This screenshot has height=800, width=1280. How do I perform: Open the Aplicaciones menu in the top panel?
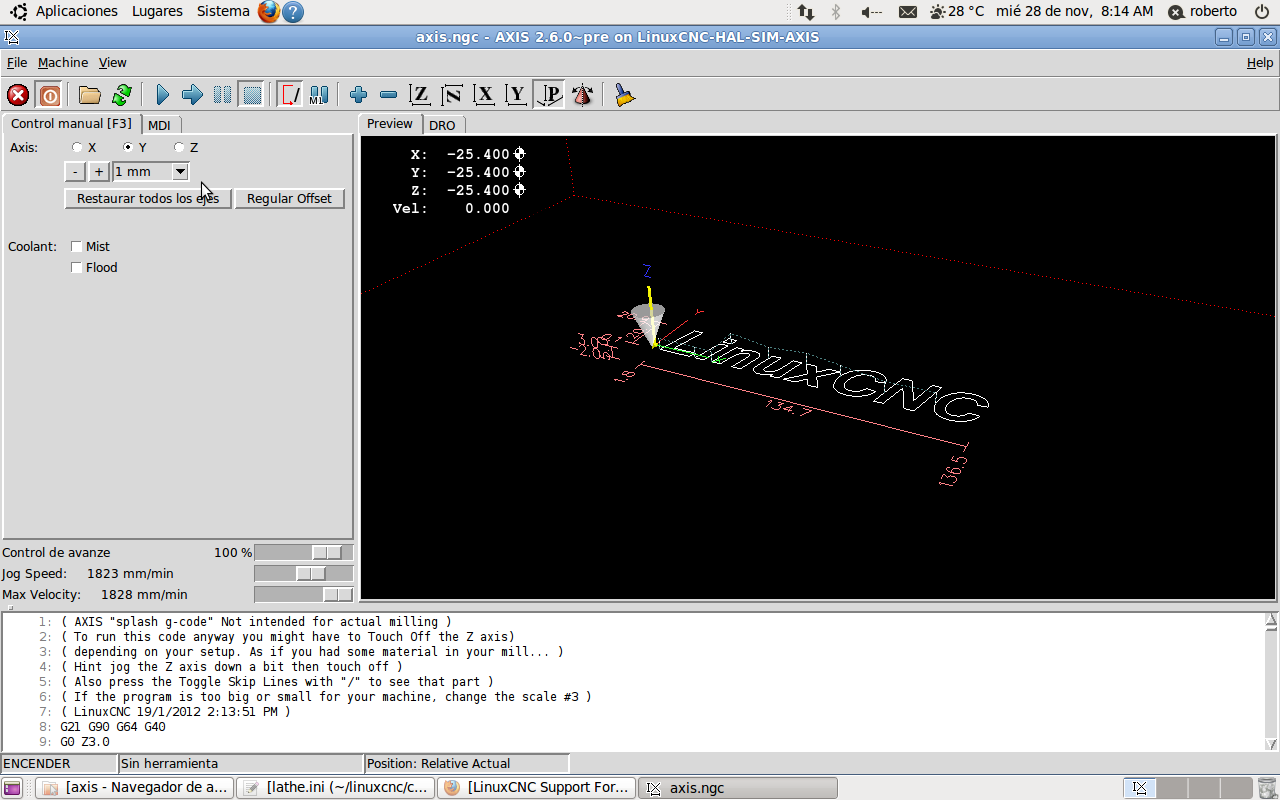click(x=76, y=11)
